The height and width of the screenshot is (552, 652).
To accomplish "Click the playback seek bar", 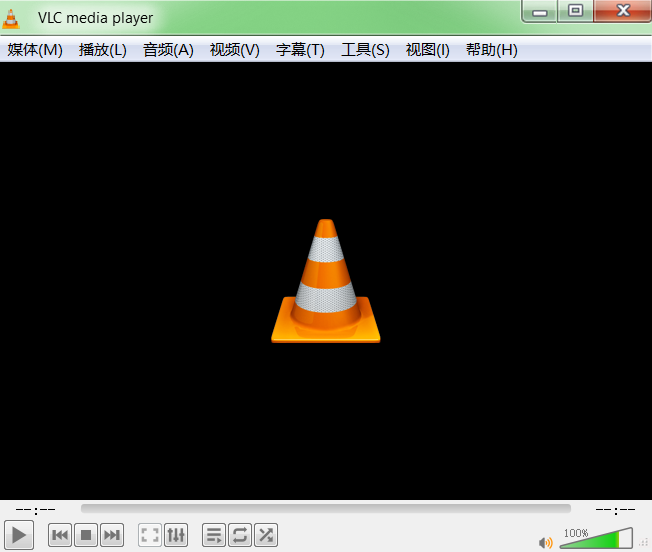I will [326, 509].
